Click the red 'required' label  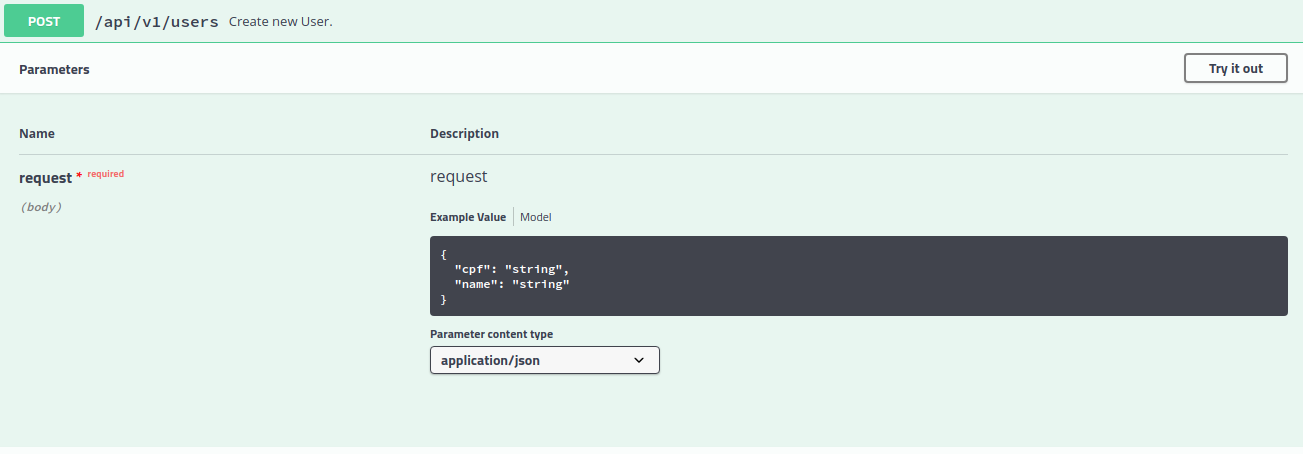[106, 174]
